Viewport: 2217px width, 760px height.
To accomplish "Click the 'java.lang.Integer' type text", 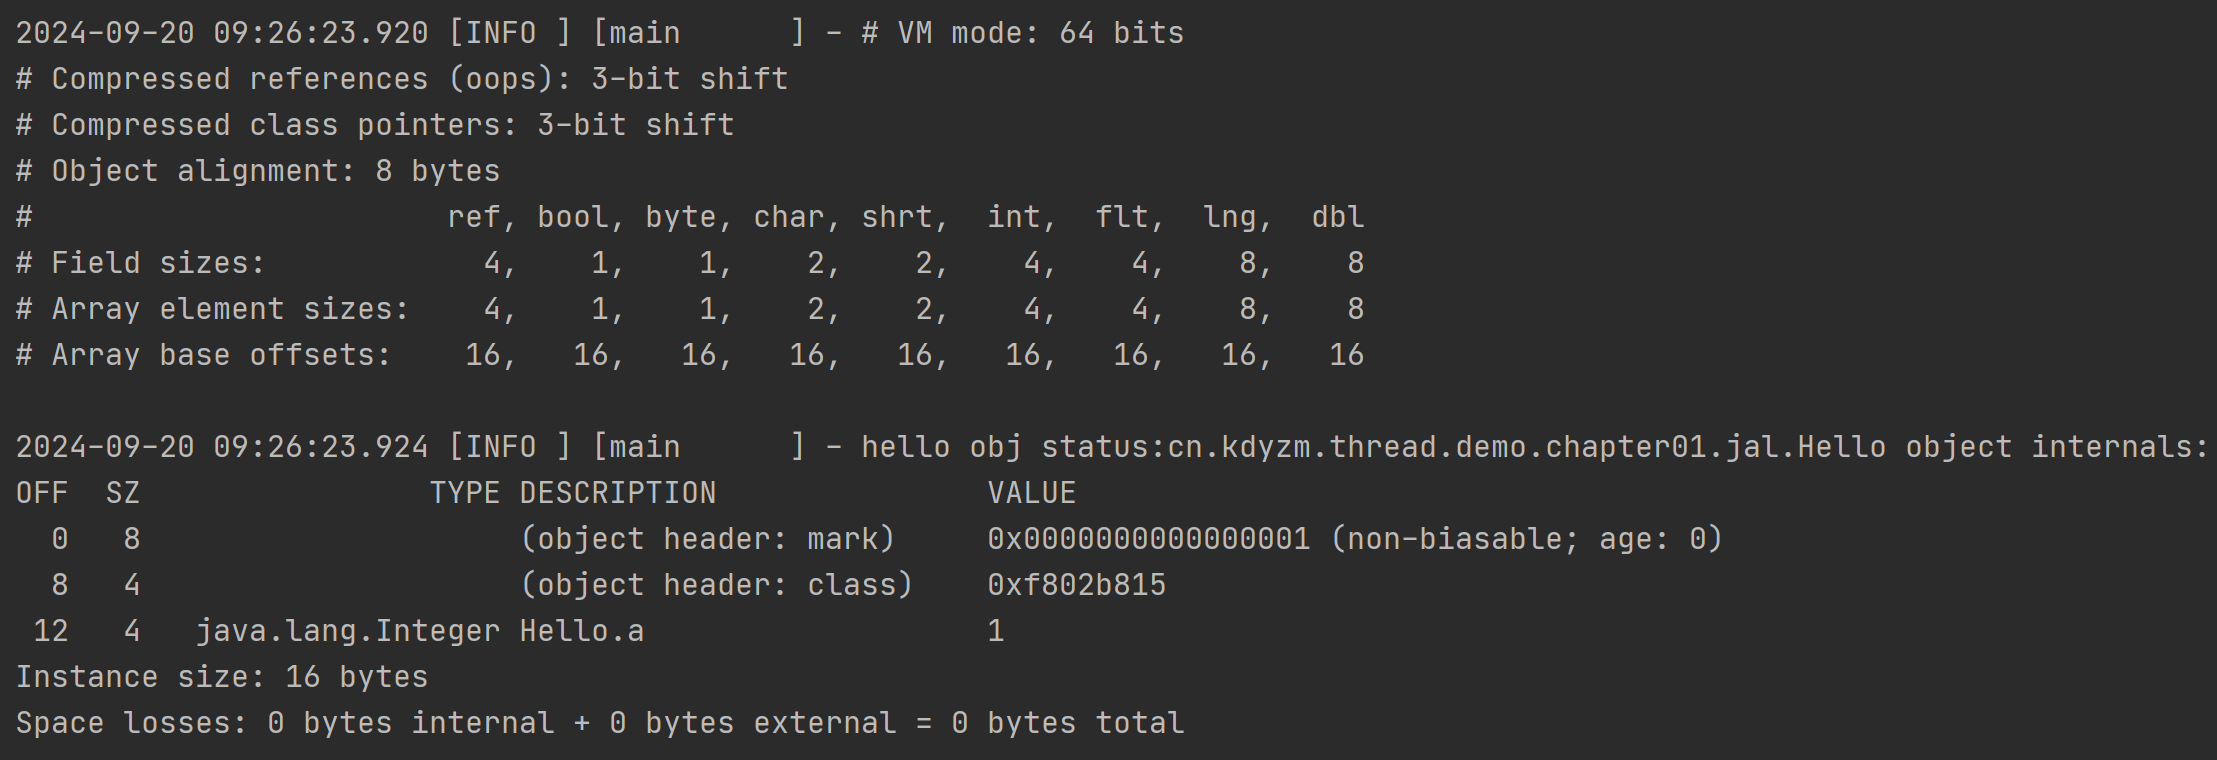I will pos(347,631).
